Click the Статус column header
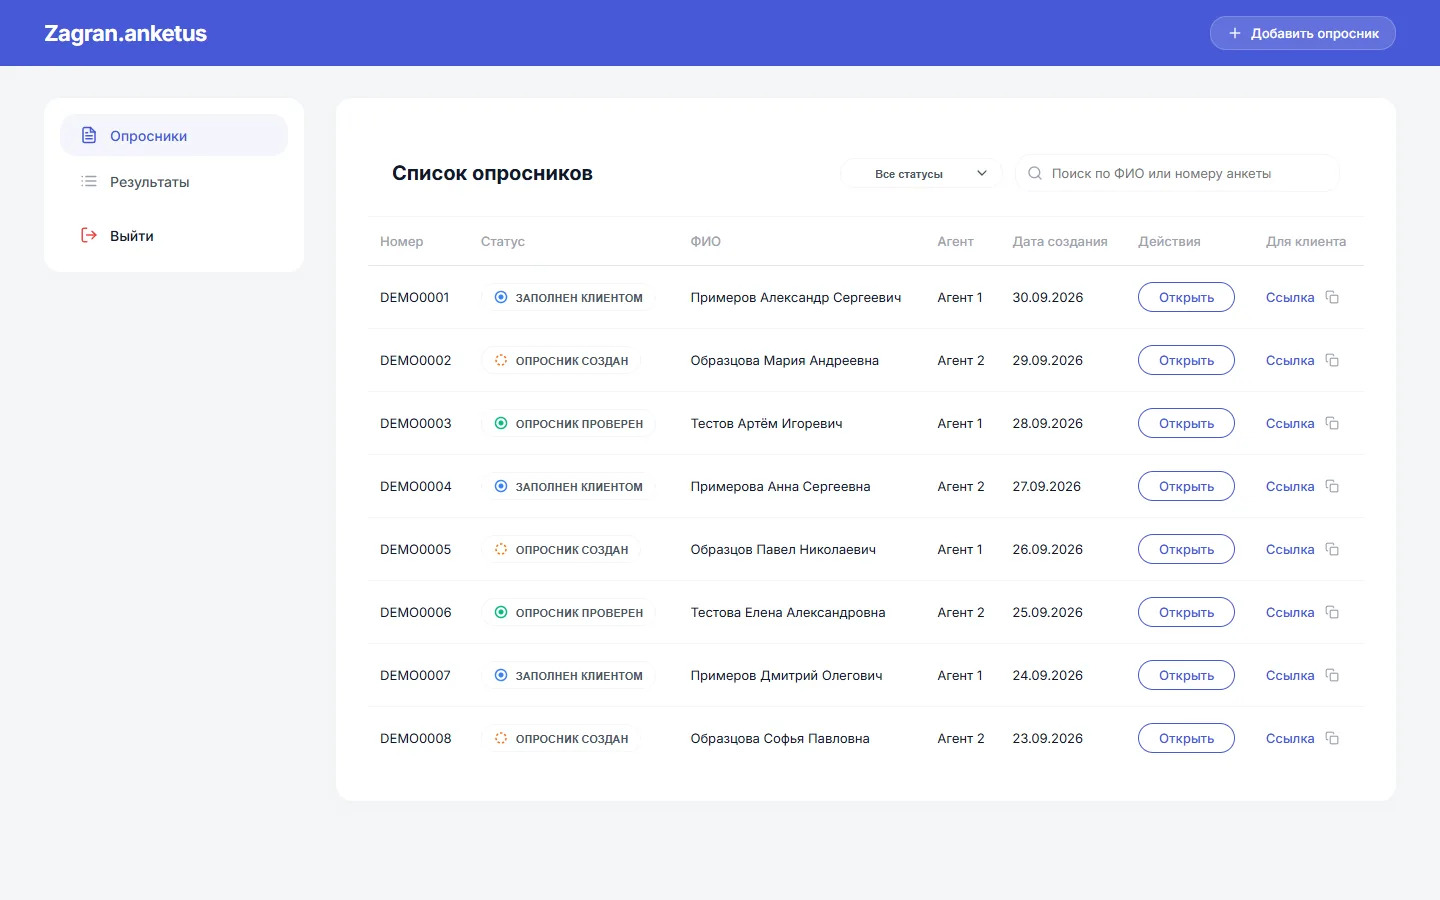Viewport: 1440px width, 900px height. [x=503, y=241]
